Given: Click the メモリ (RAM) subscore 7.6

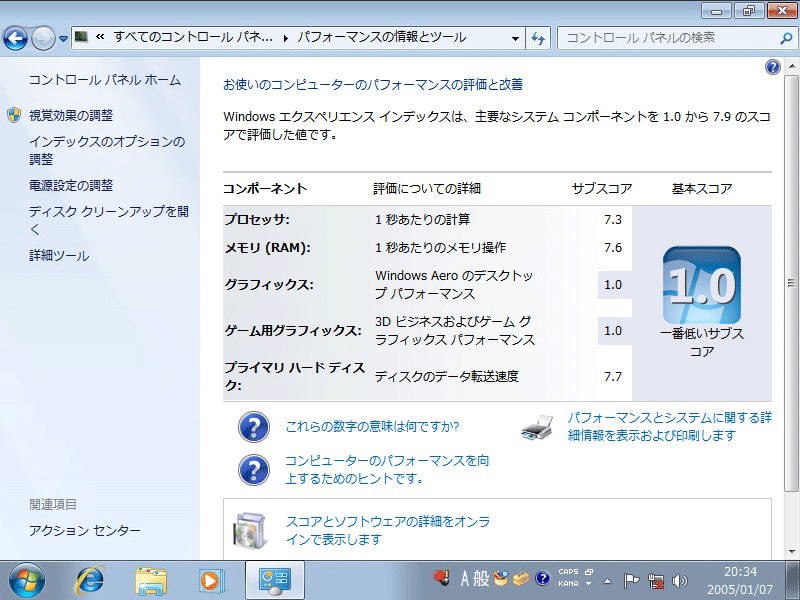Looking at the screenshot, I should [613, 248].
